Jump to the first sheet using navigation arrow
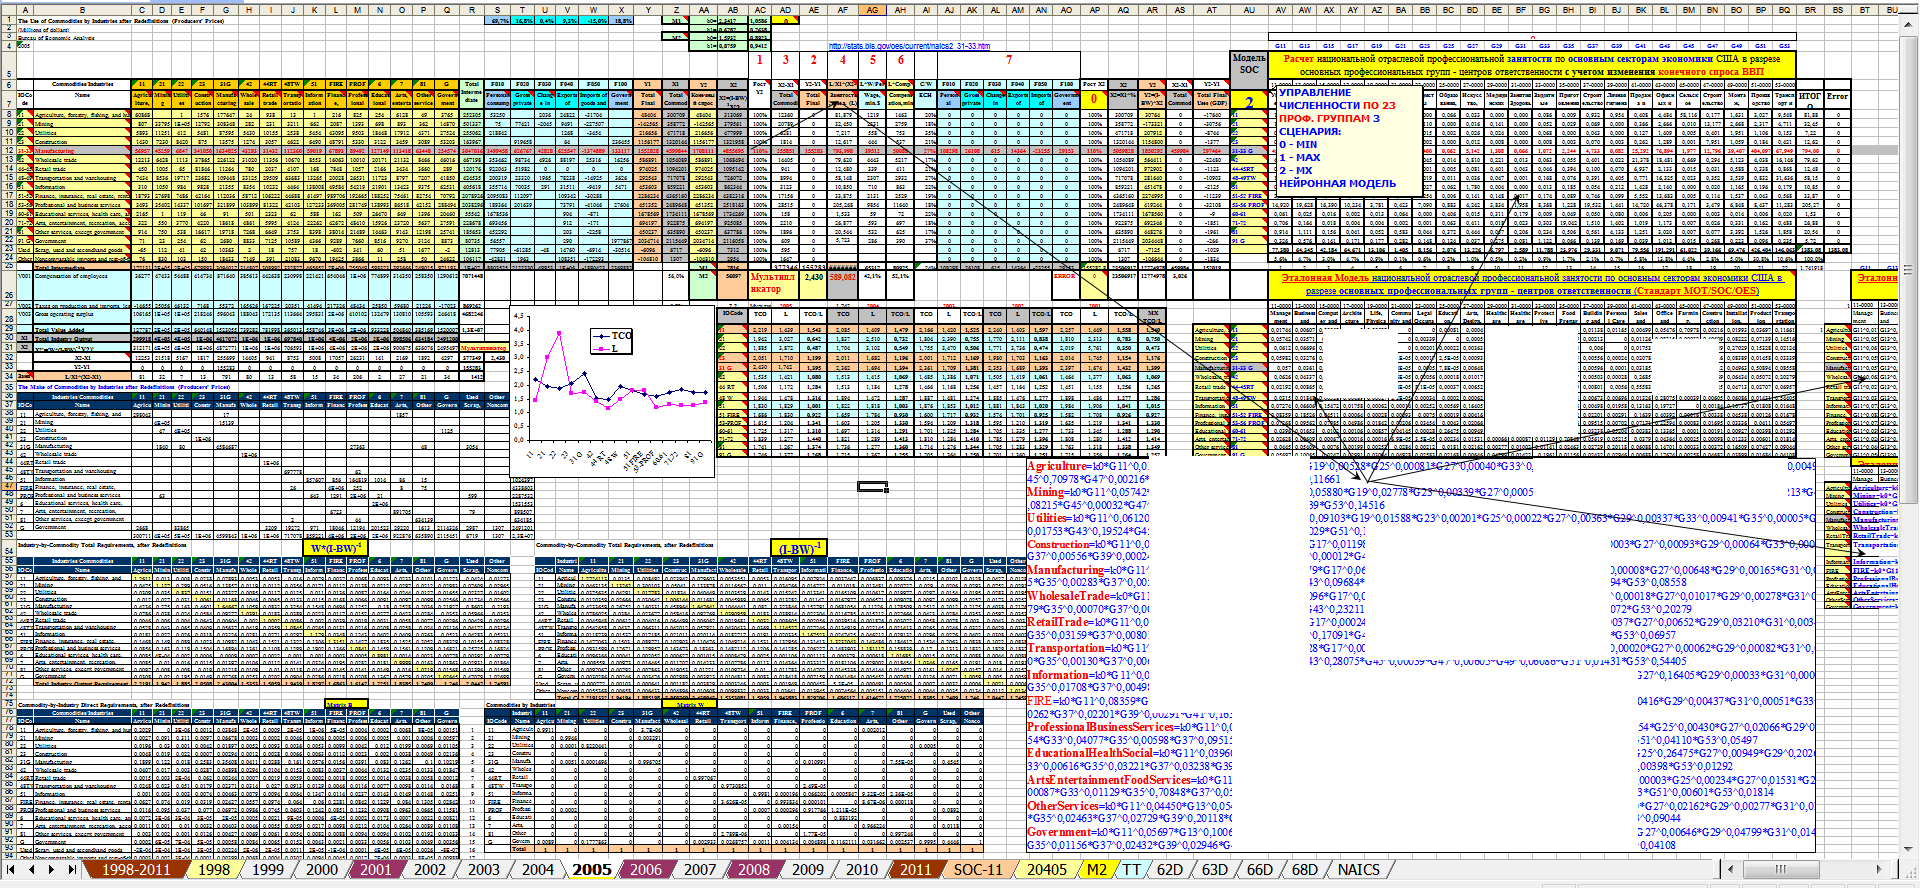Screen dimensions: 1920x888 (12, 870)
